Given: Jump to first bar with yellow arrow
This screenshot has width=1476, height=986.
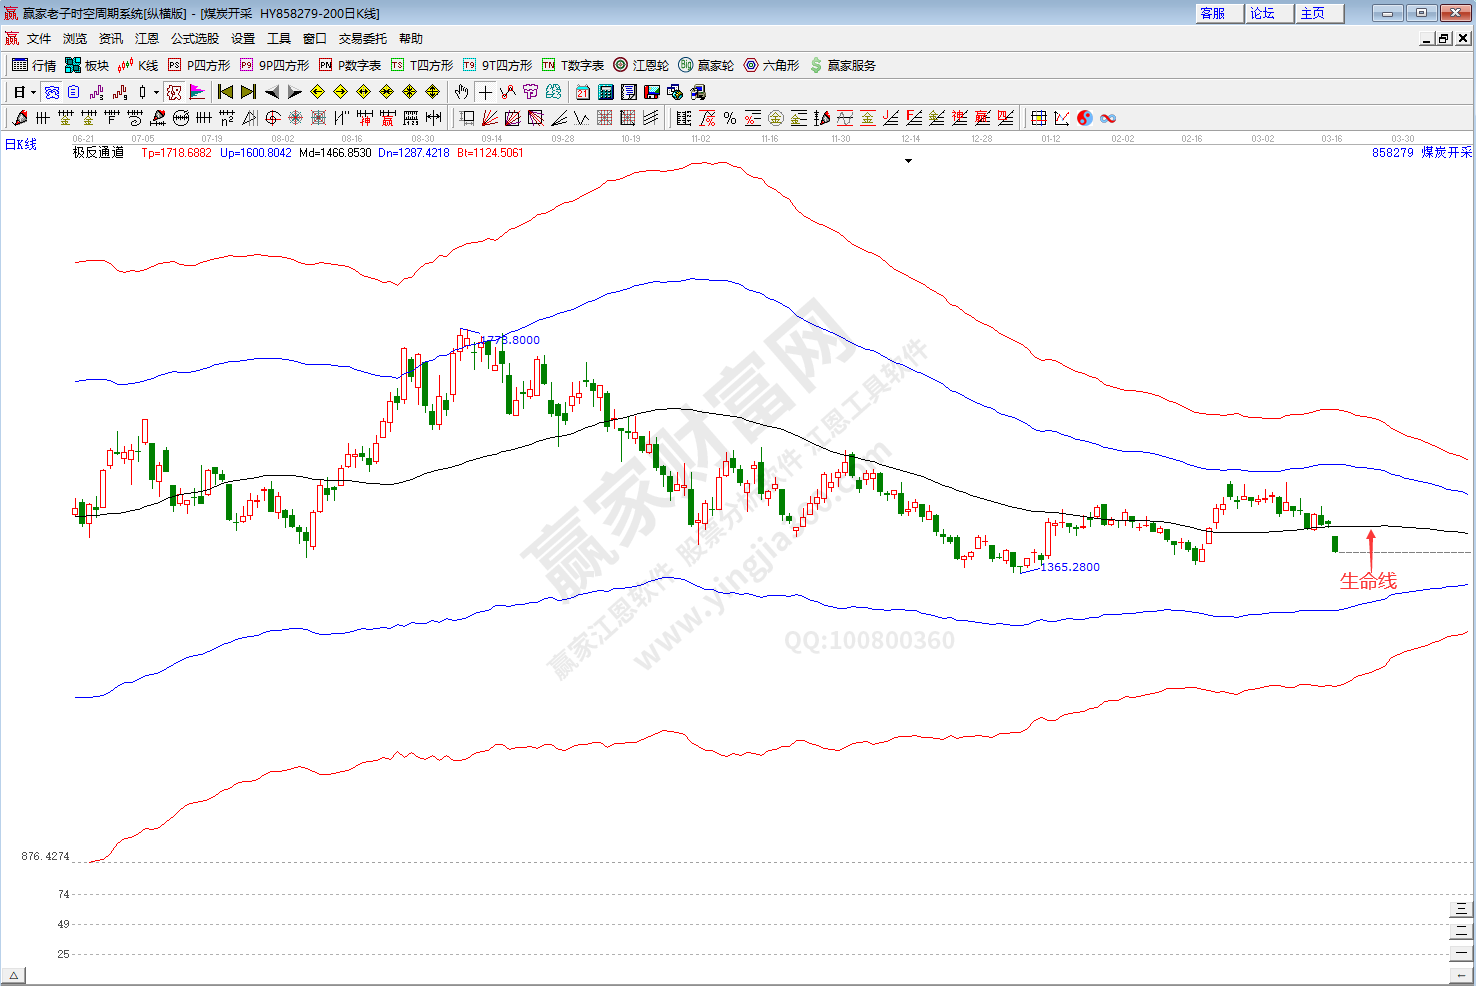Looking at the screenshot, I should pos(226,92).
